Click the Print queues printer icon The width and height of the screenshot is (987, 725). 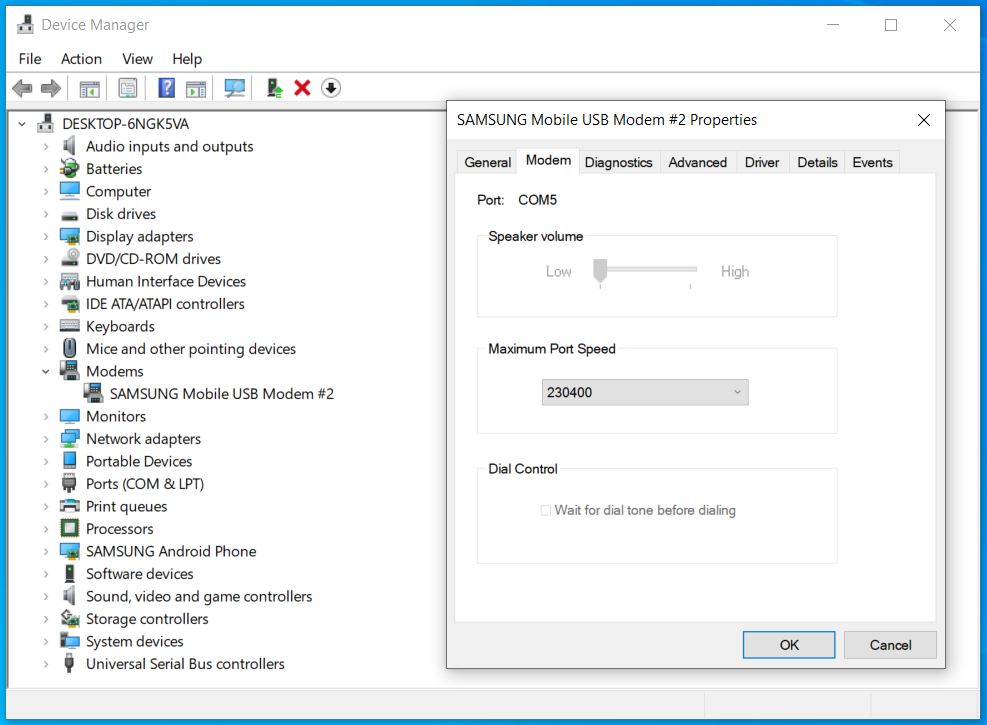tap(69, 506)
